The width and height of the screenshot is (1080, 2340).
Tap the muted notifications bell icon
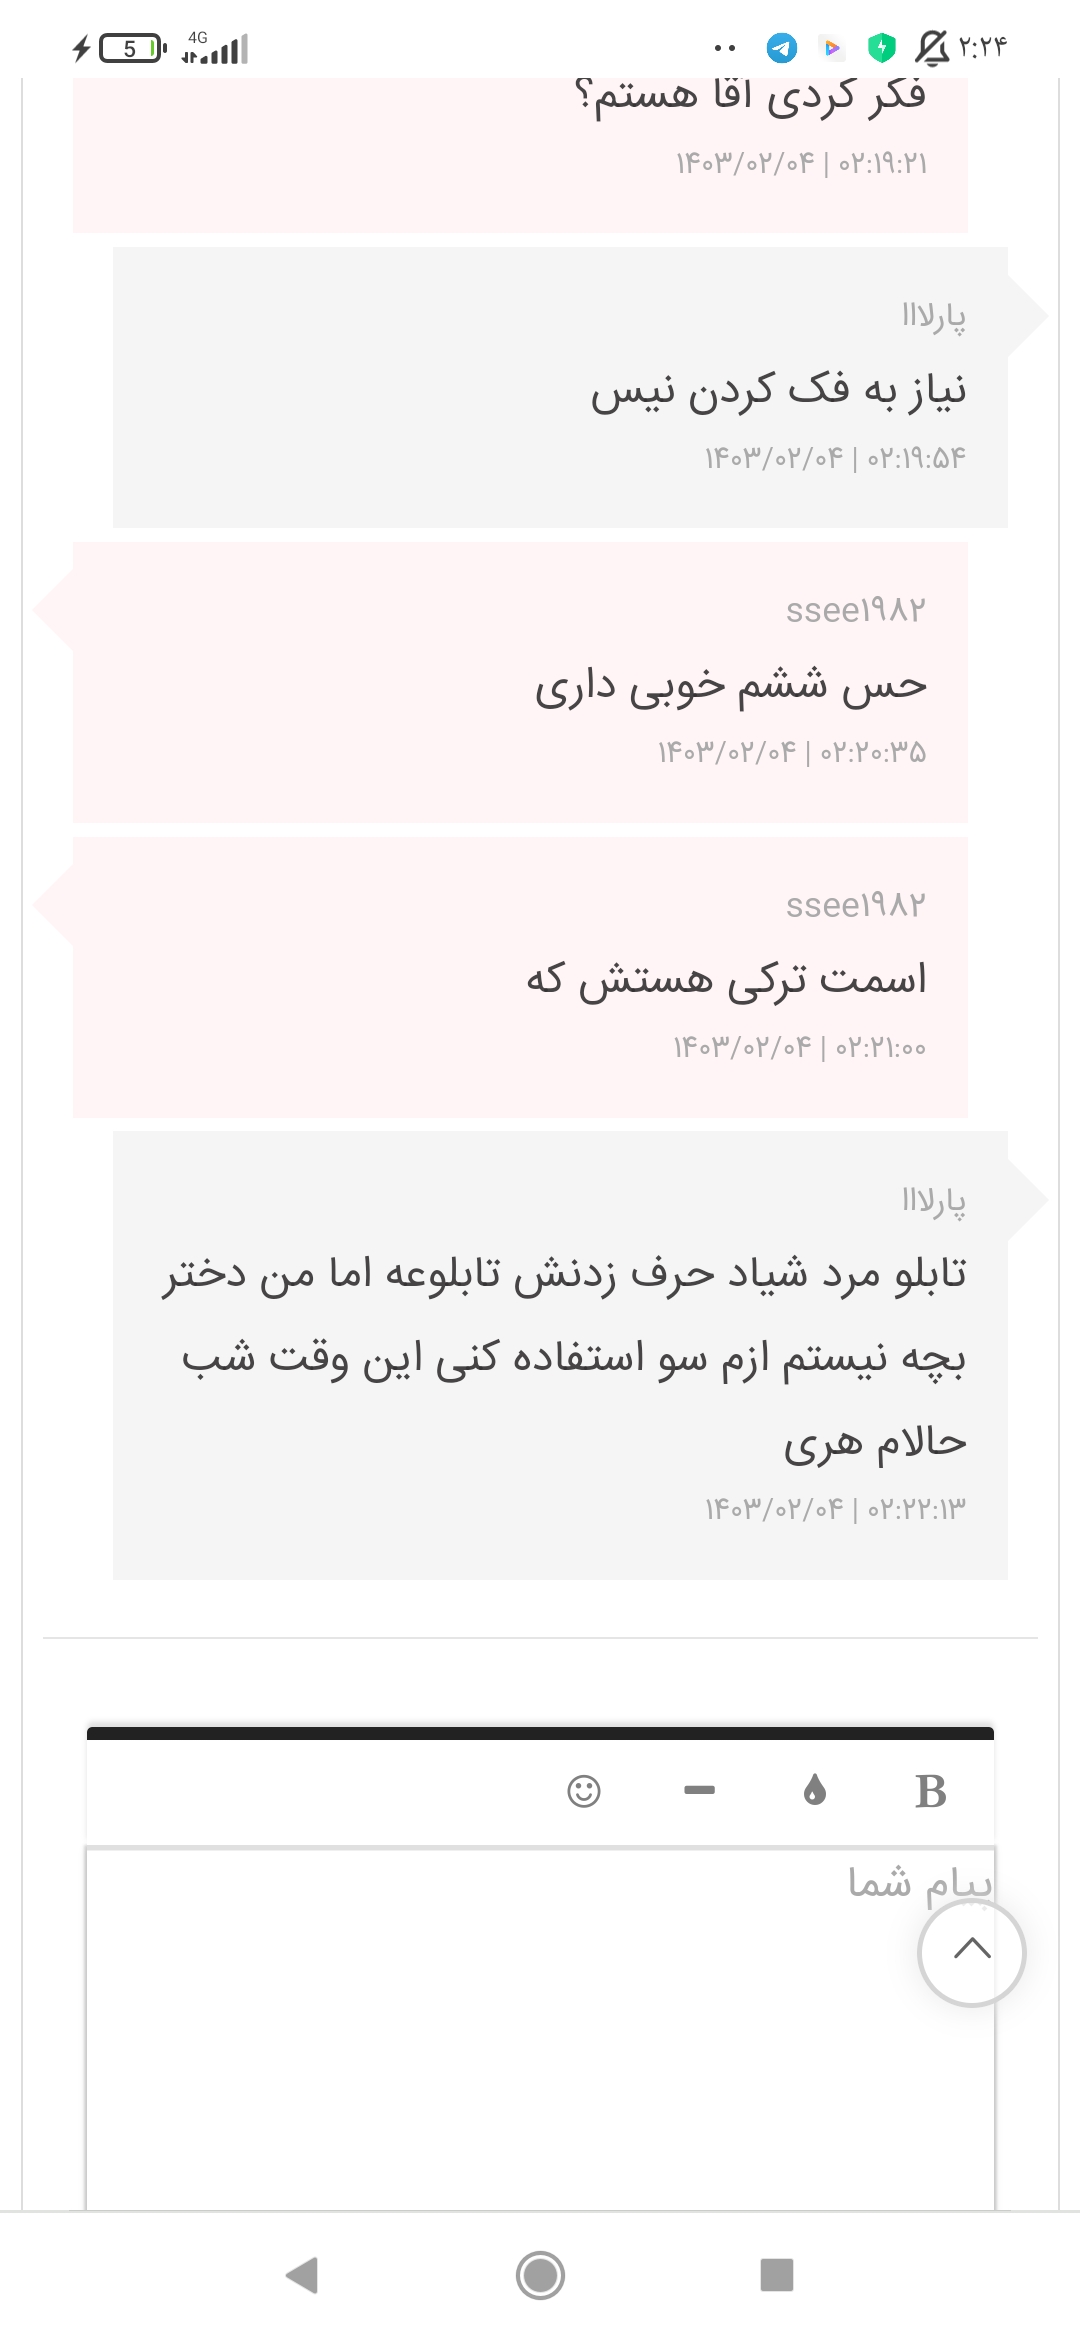[x=931, y=47]
